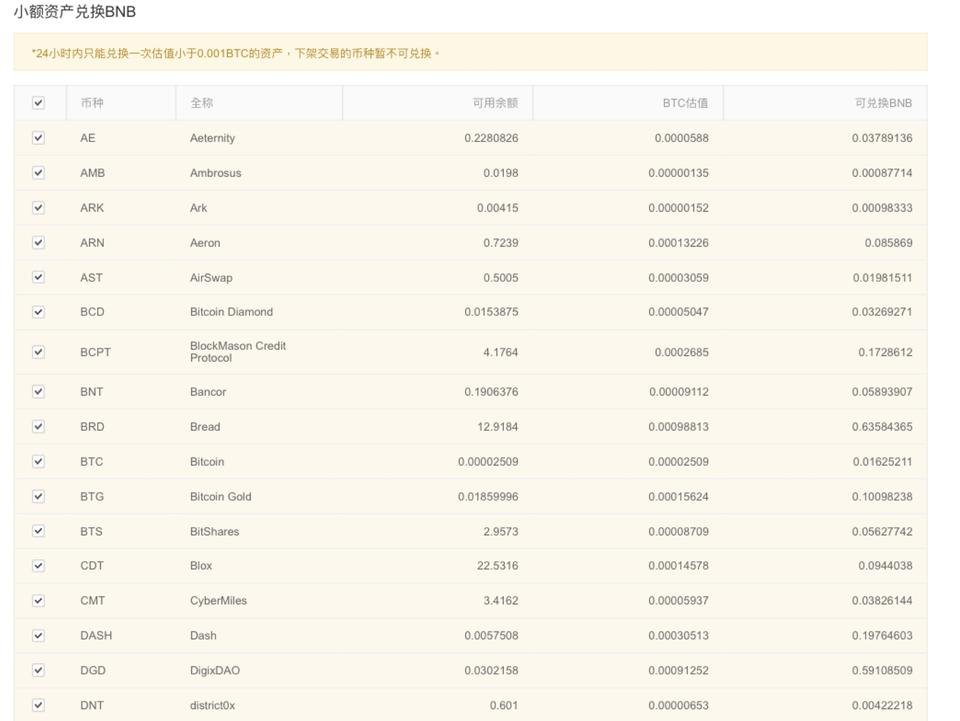Uncheck the DNT district0x row checkbox
The width and height of the screenshot is (960, 721).
39,705
